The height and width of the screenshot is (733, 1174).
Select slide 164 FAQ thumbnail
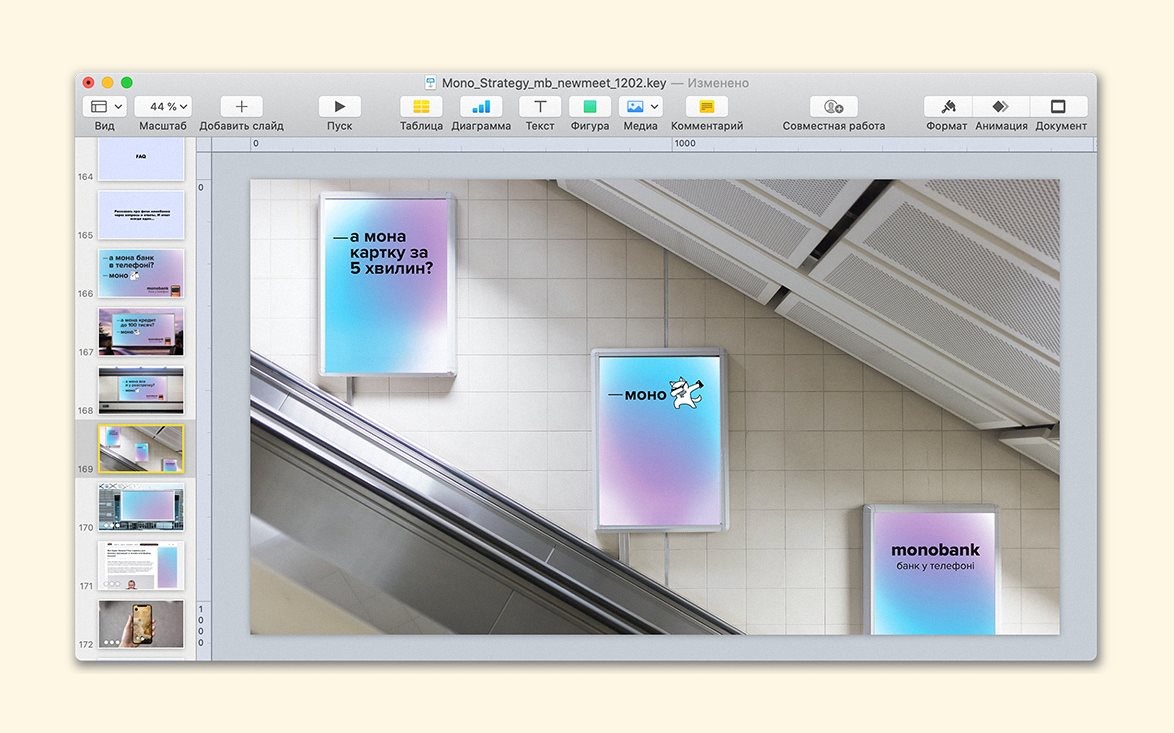point(141,159)
